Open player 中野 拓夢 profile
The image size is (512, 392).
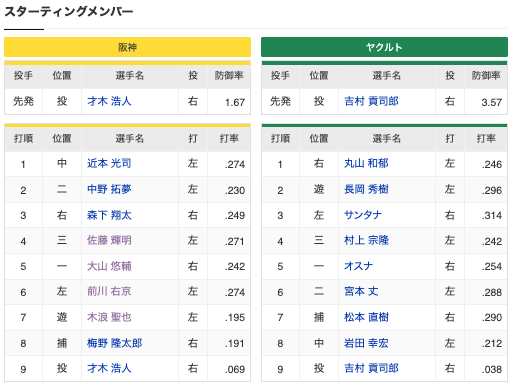(109, 190)
